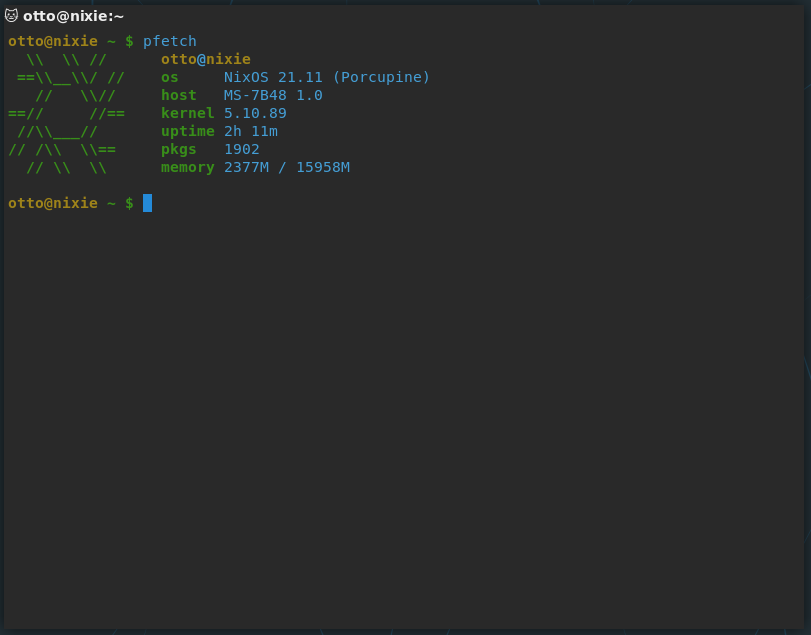The width and height of the screenshot is (811, 635).
Task: Click the uptime value '2h 11m'
Action: pyautogui.click(x=251, y=131)
